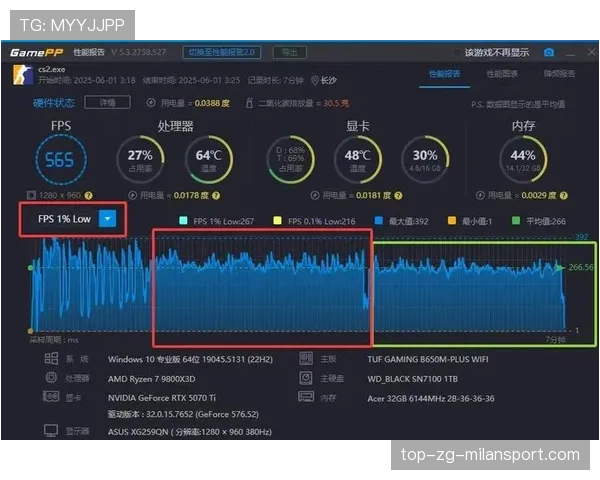Click the NVIDIA GeForce RTX 5070 Ti text
This screenshot has height=480, width=600.
[162, 398]
